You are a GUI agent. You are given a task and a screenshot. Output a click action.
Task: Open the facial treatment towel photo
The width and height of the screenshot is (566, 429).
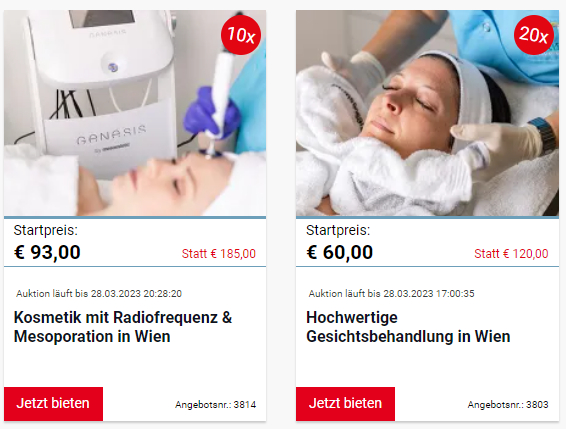click(x=427, y=113)
